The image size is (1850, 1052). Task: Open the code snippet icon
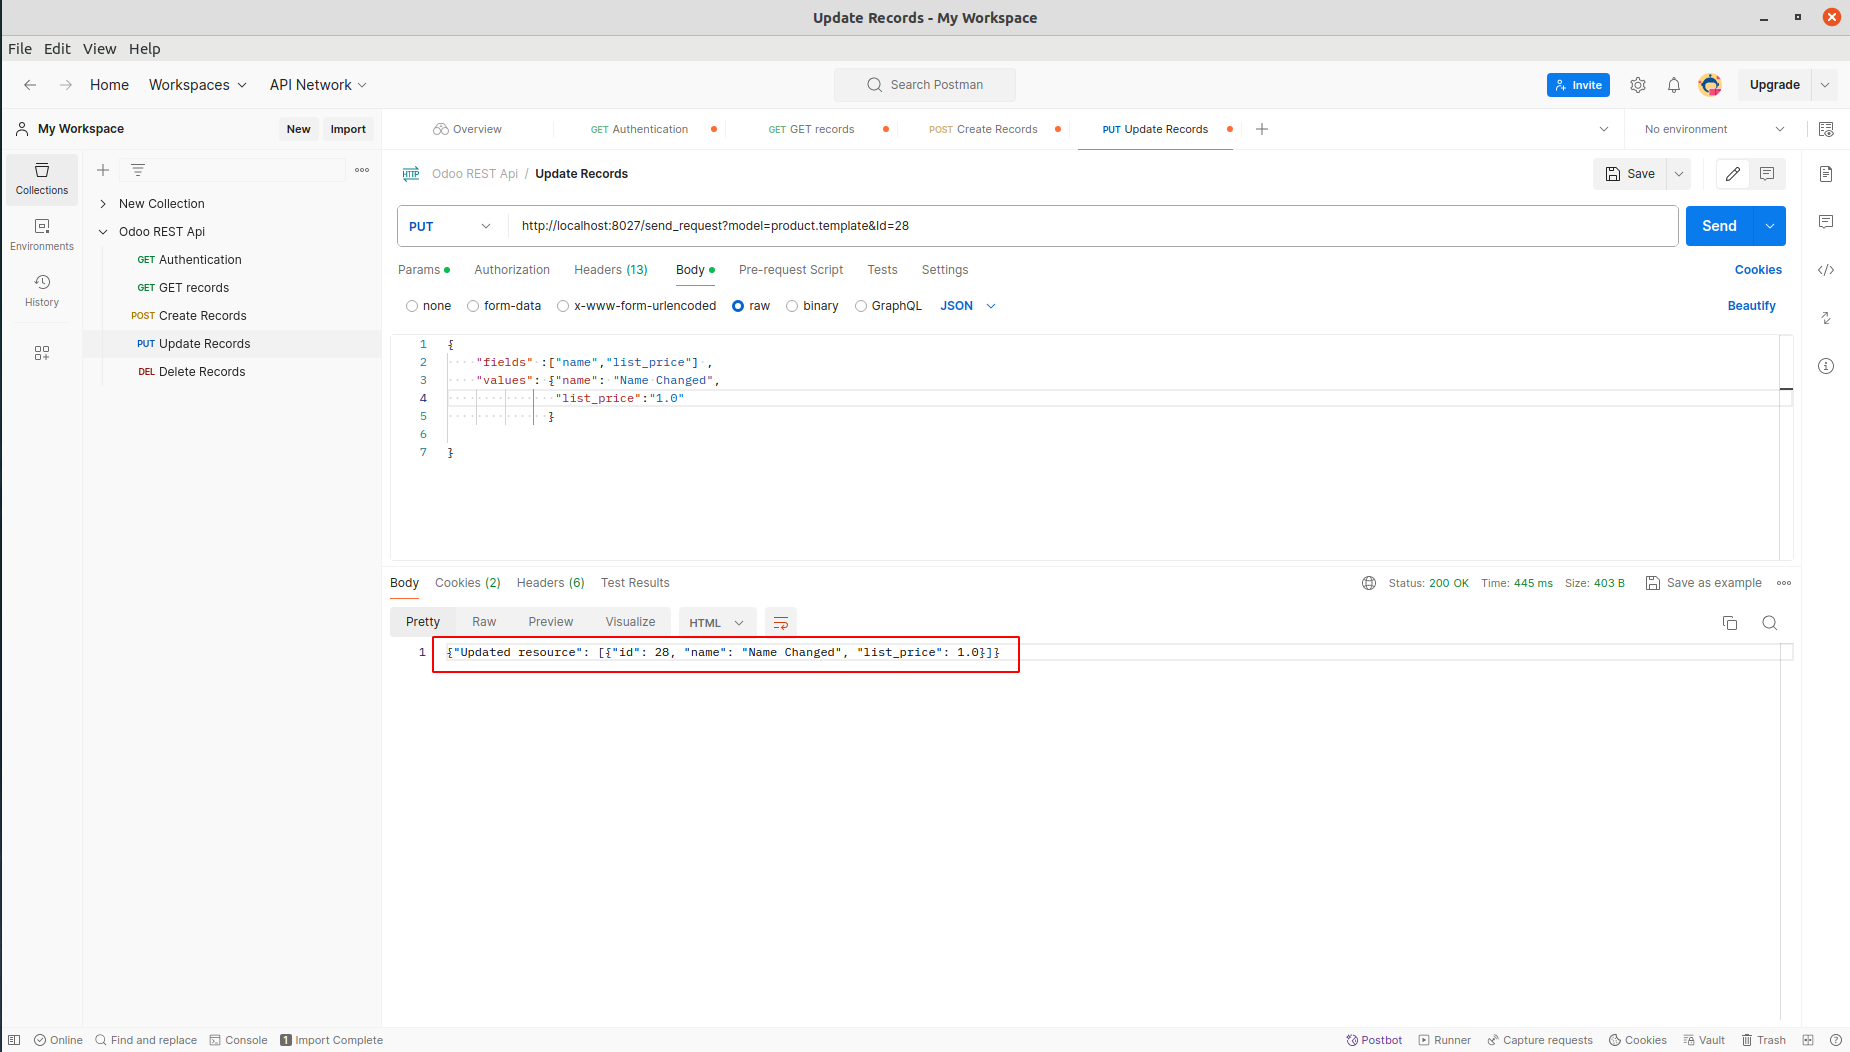pyautogui.click(x=1826, y=270)
